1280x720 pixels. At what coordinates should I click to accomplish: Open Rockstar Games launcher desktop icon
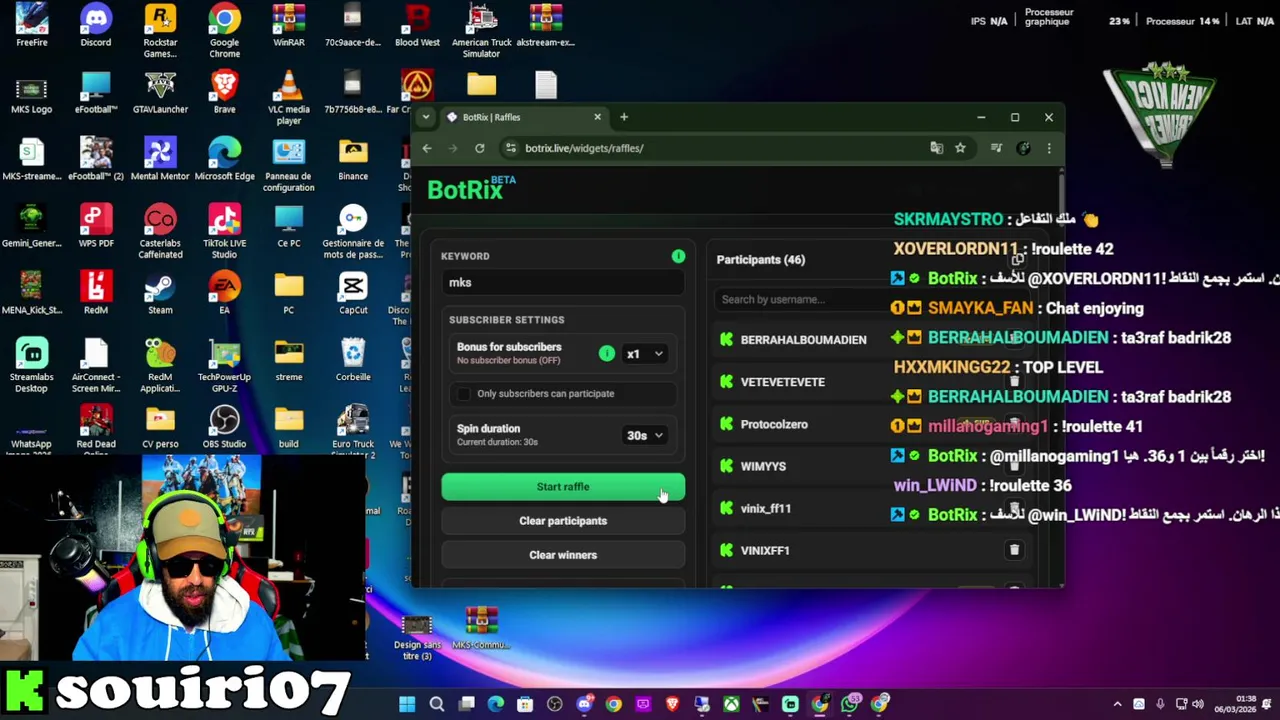pos(160,30)
